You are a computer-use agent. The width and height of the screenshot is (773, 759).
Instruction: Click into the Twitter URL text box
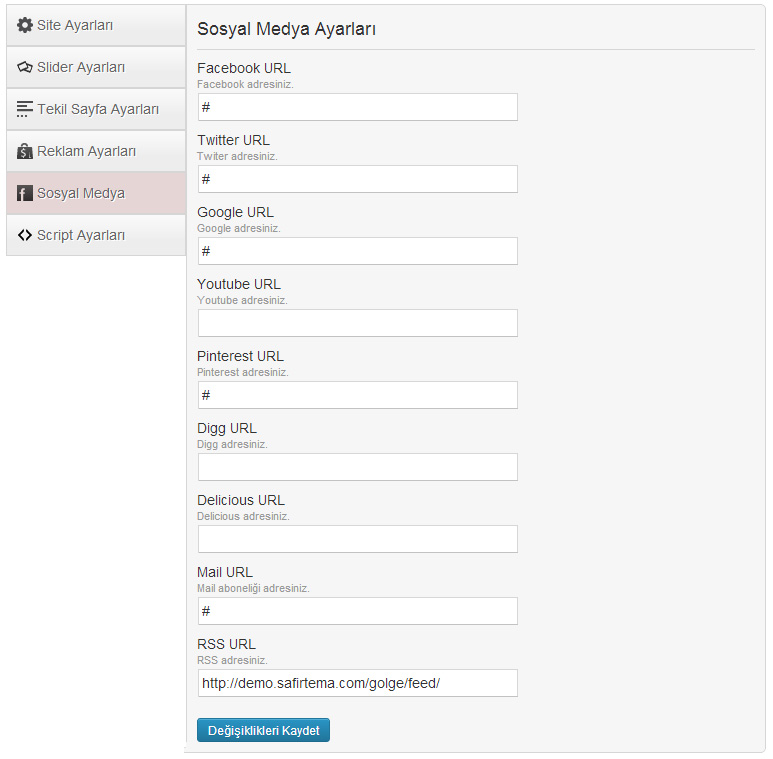(x=358, y=179)
